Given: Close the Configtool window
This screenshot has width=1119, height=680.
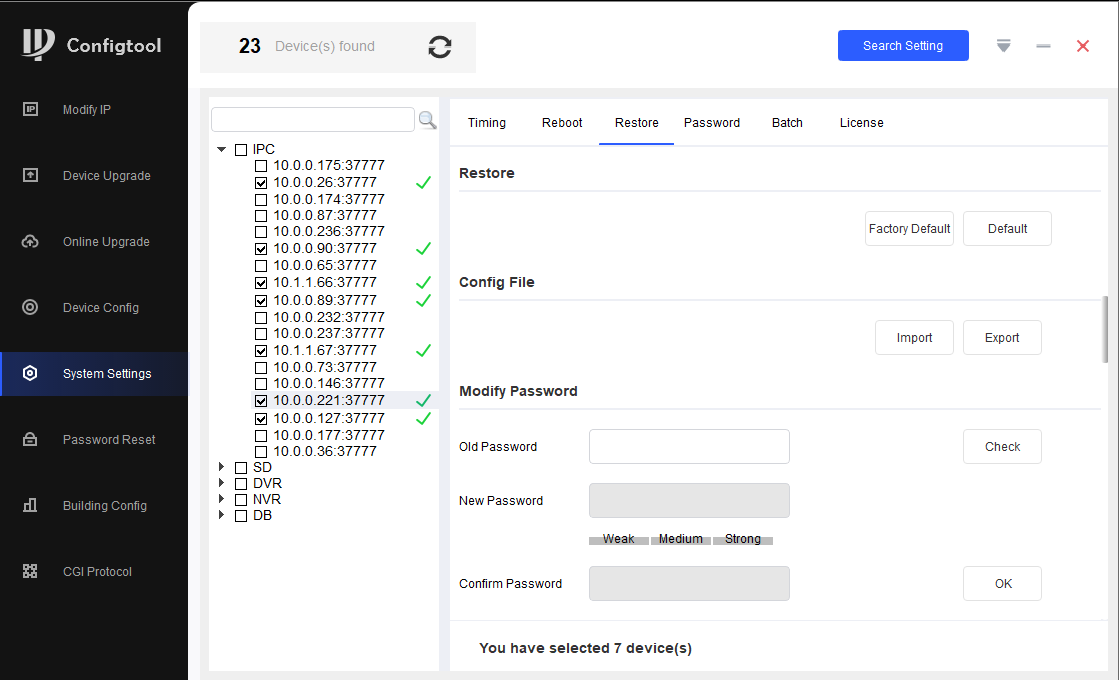Looking at the screenshot, I should pyautogui.click(x=1083, y=46).
